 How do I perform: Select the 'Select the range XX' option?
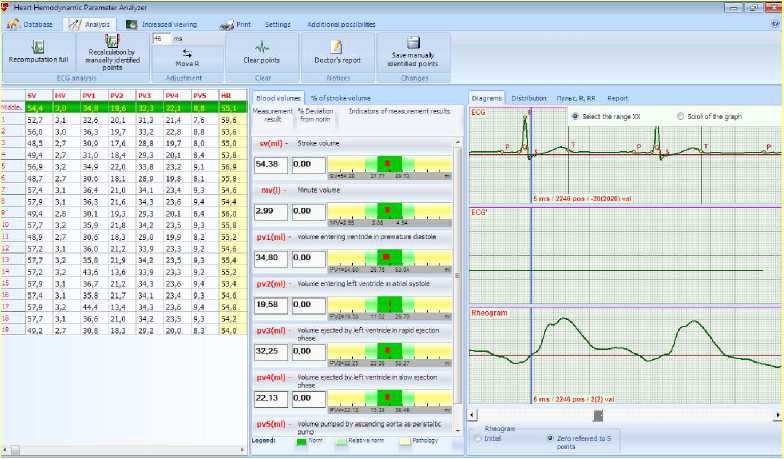point(575,116)
